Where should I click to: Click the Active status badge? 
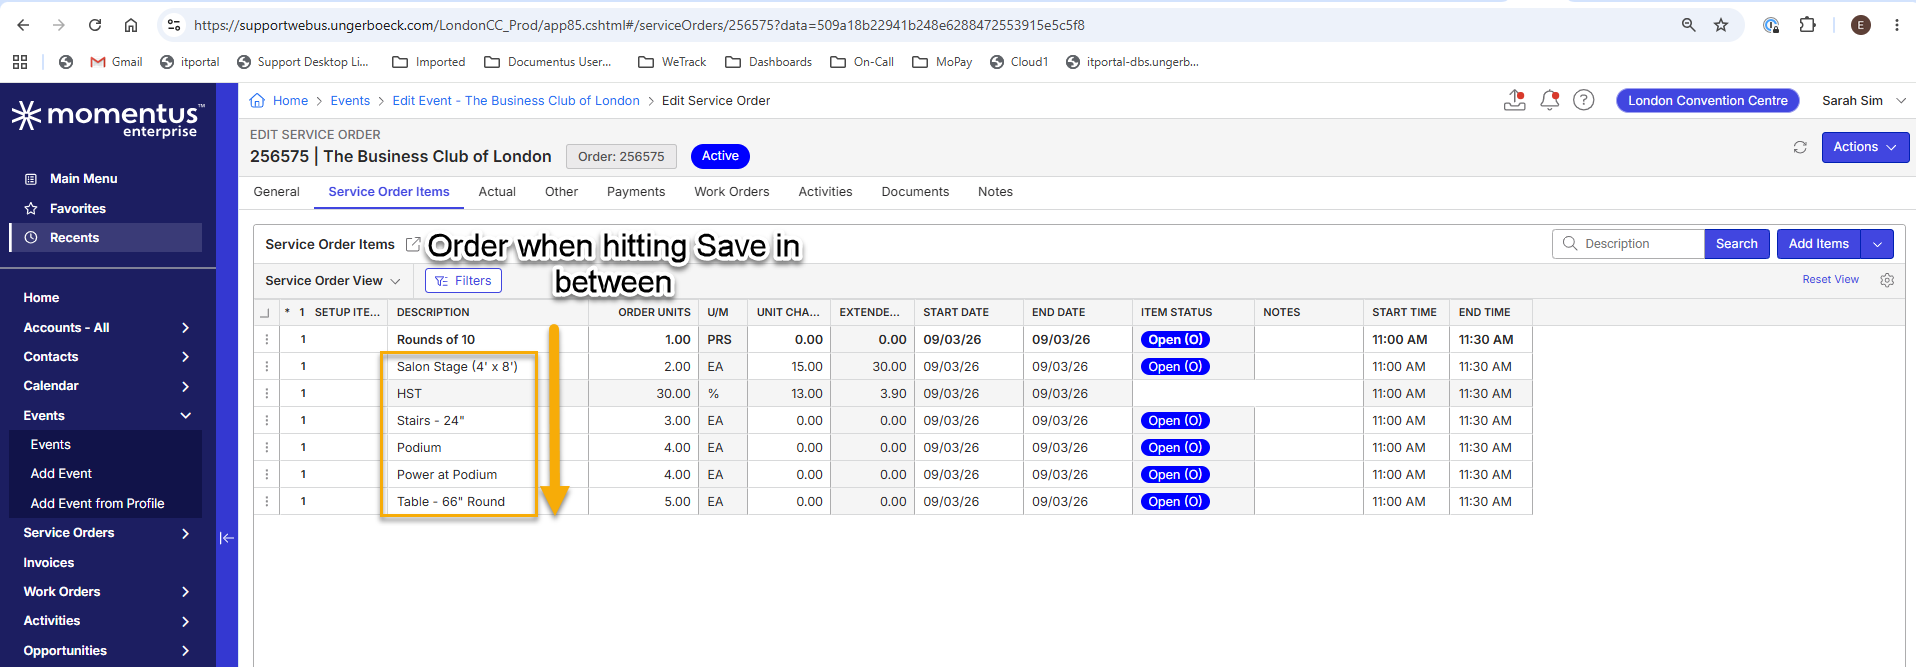(720, 156)
